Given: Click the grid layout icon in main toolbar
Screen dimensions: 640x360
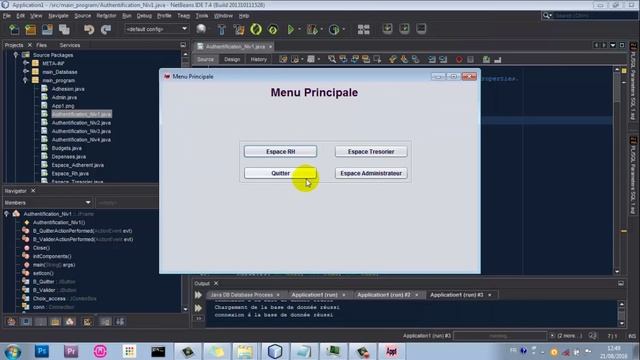Looking at the screenshot, I should tap(363, 29).
